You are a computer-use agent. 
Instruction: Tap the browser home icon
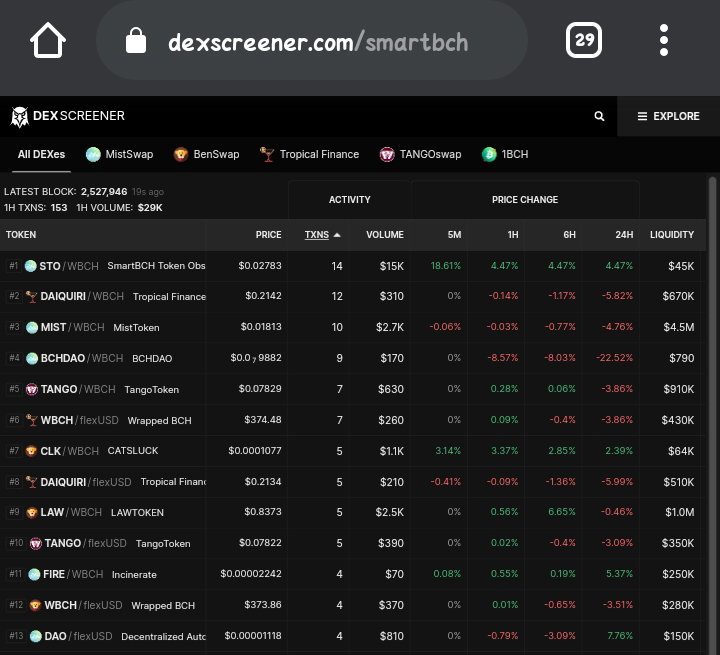tap(48, 40)
